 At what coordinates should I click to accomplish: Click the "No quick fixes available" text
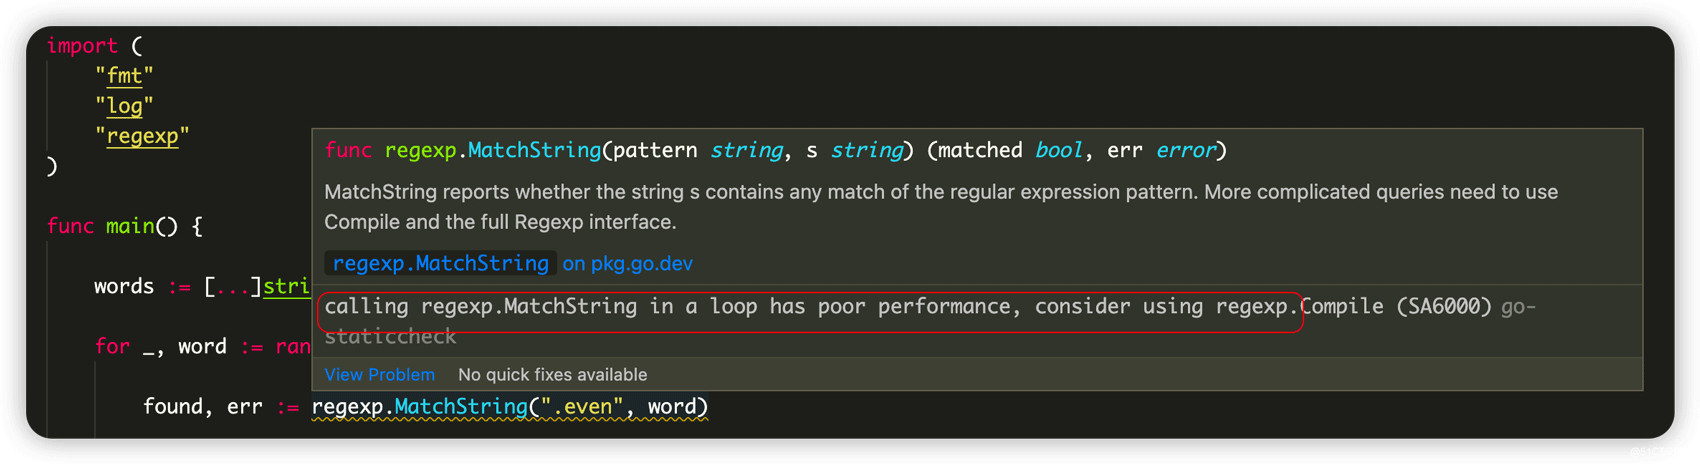(552, 375)
